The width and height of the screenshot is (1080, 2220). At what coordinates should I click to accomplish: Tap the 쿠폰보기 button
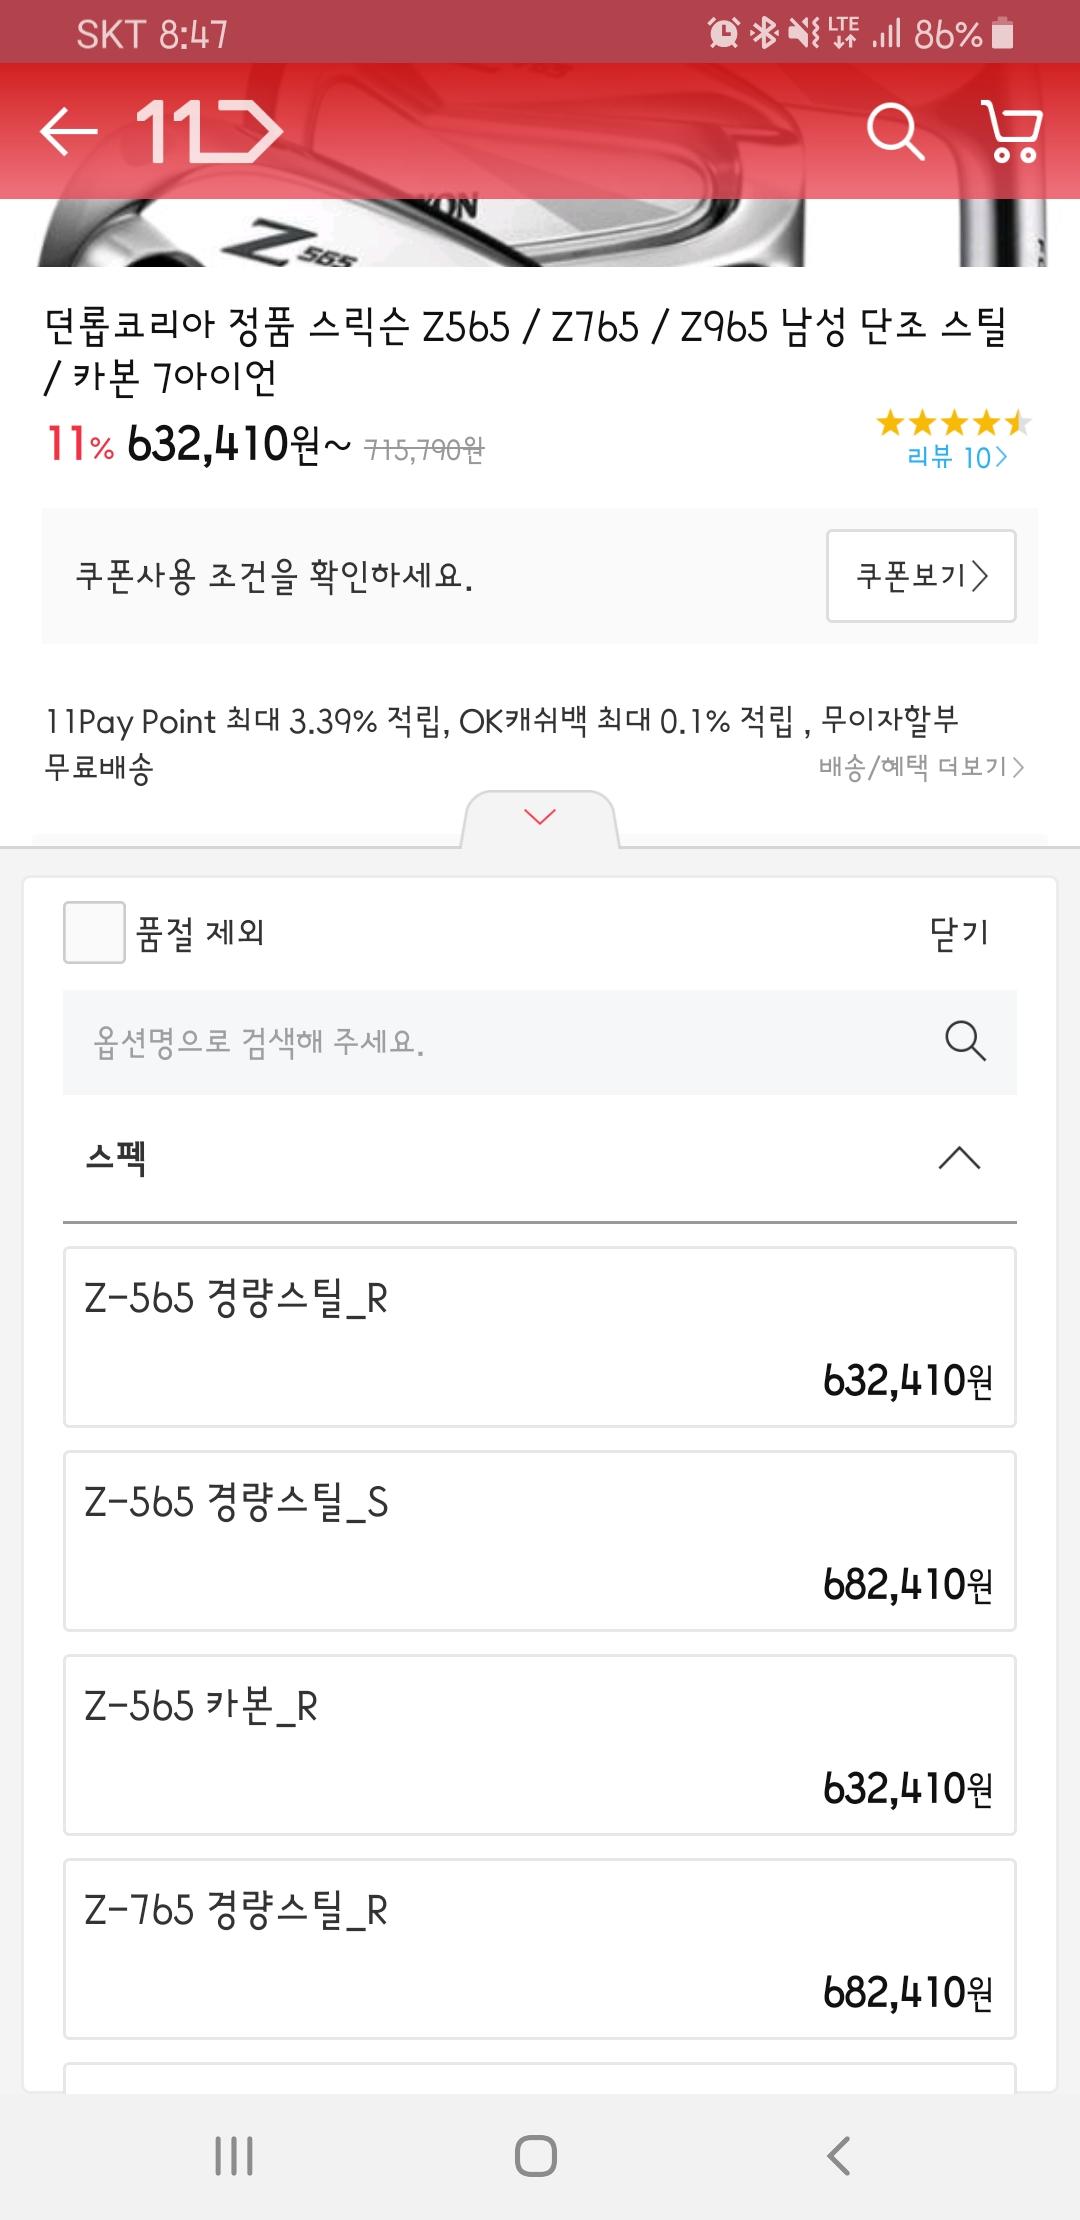coord(921,576)
